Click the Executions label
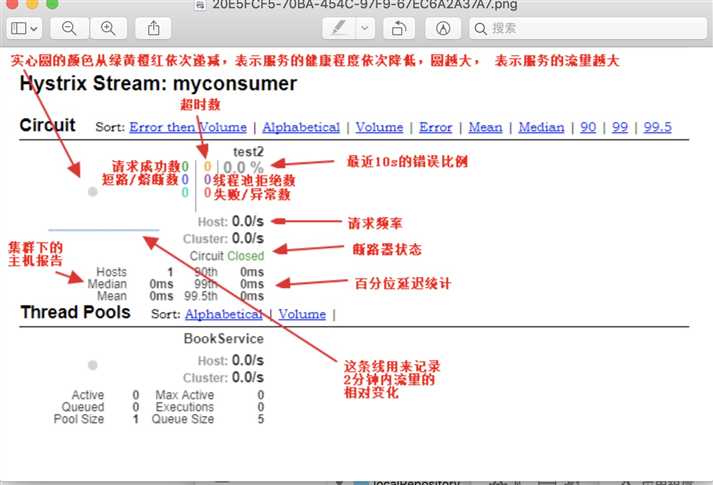The height and width of the screenshot is (485, 713). point(185,407)
